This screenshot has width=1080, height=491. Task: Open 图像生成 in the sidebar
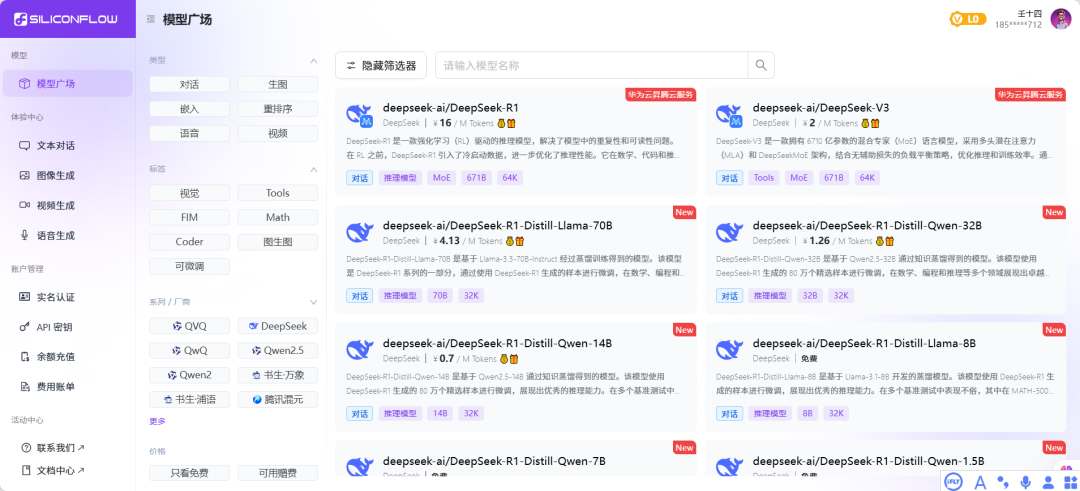tap(68, 175)
